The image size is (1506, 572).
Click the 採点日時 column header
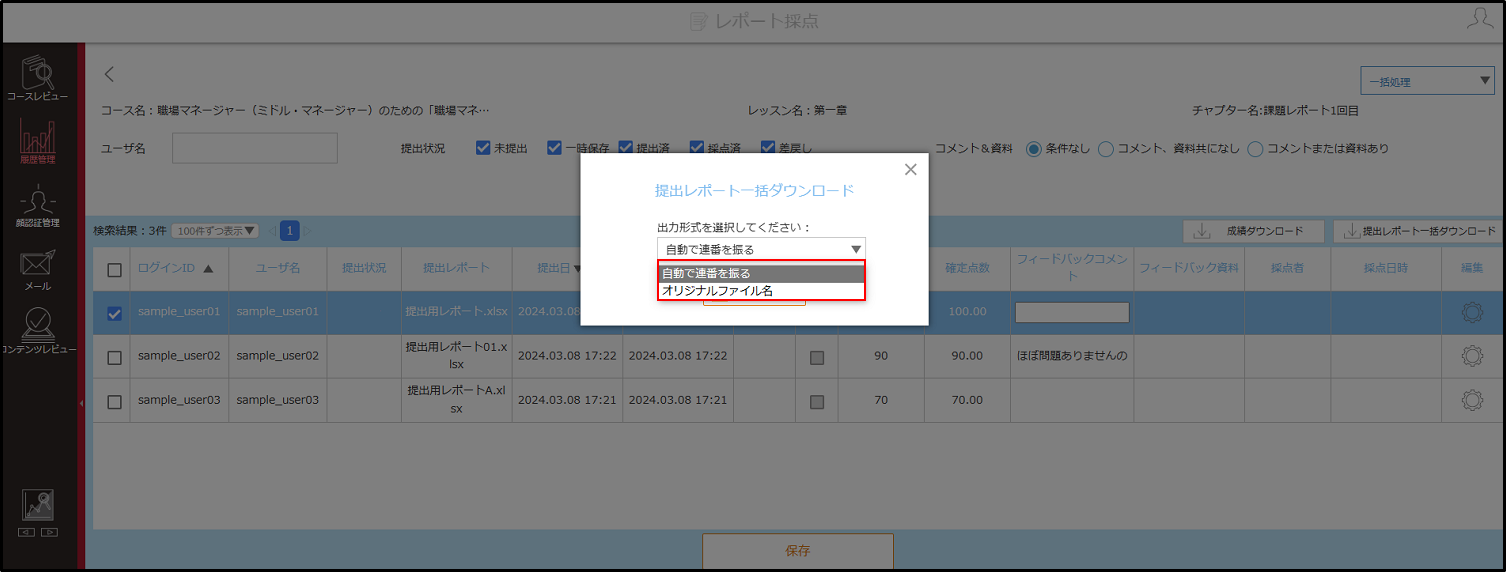[1385, 268]
